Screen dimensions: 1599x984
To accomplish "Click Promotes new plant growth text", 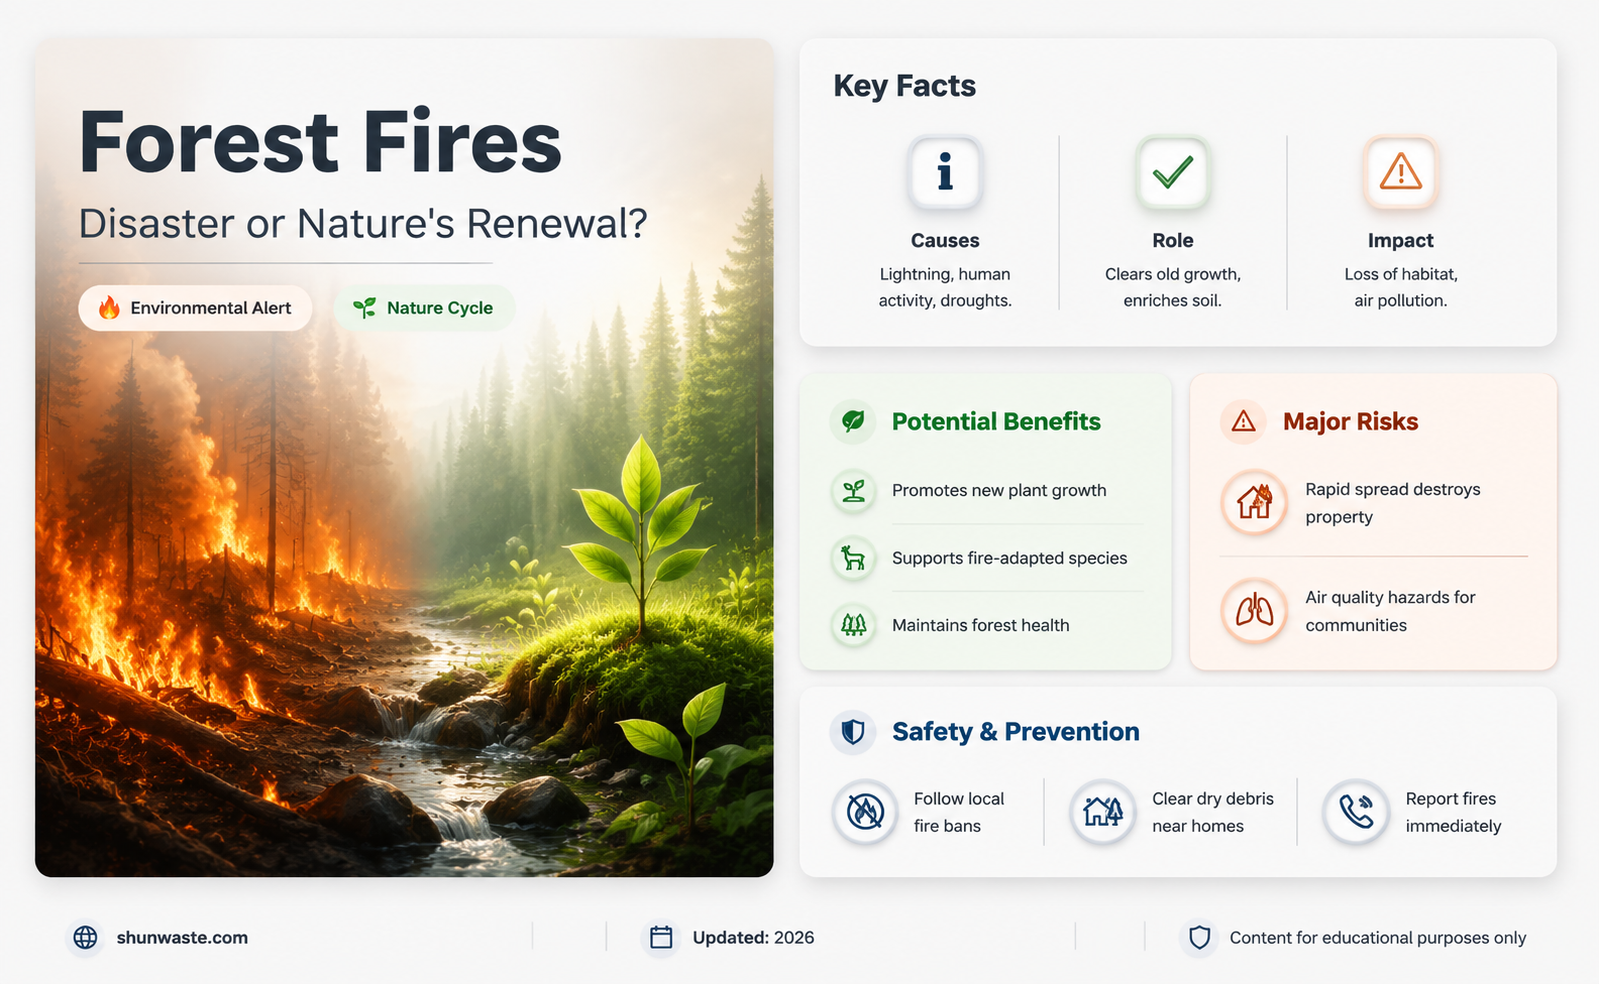I will (999, 490).
